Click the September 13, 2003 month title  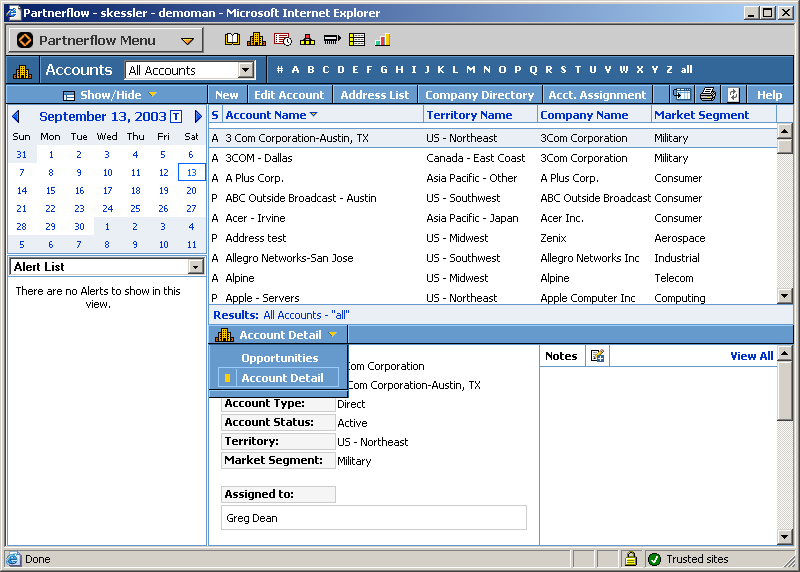[103, 116]
